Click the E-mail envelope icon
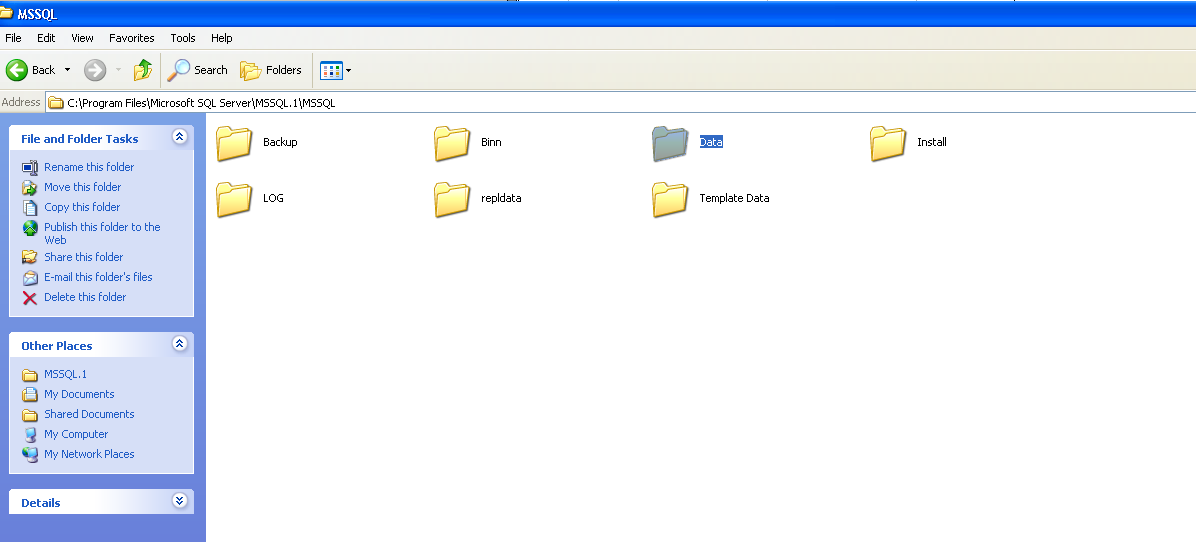 coord(30,277)
